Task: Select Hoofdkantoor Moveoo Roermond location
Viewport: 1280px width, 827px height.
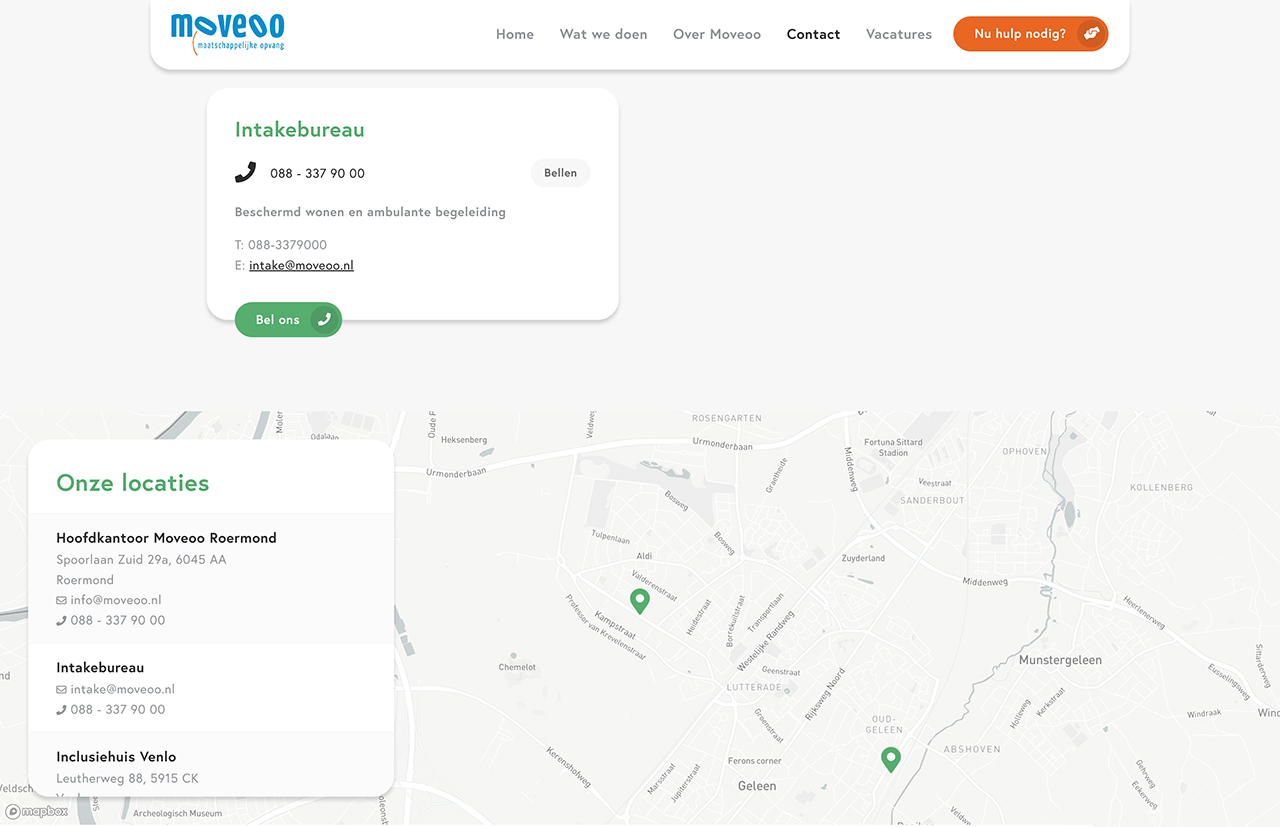Action: (166, 538)
